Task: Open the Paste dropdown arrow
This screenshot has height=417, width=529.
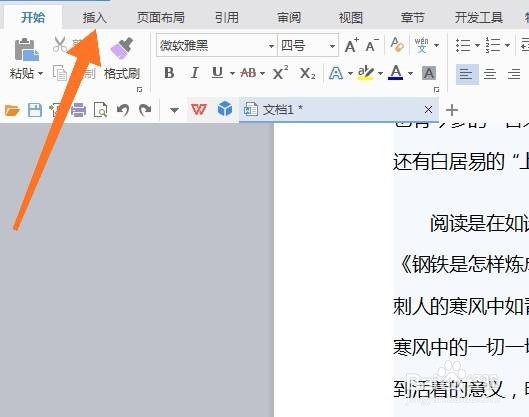Action: [x=40, y=73]
